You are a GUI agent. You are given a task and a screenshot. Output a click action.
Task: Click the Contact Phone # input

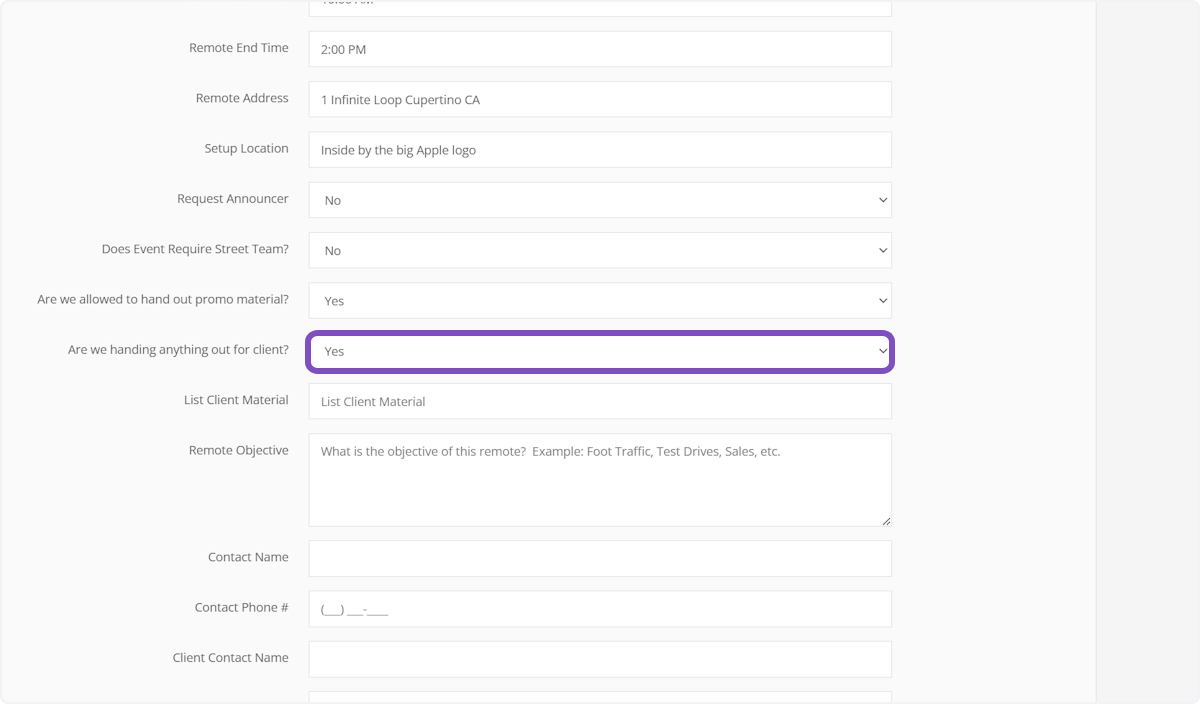tap(599, 609)
